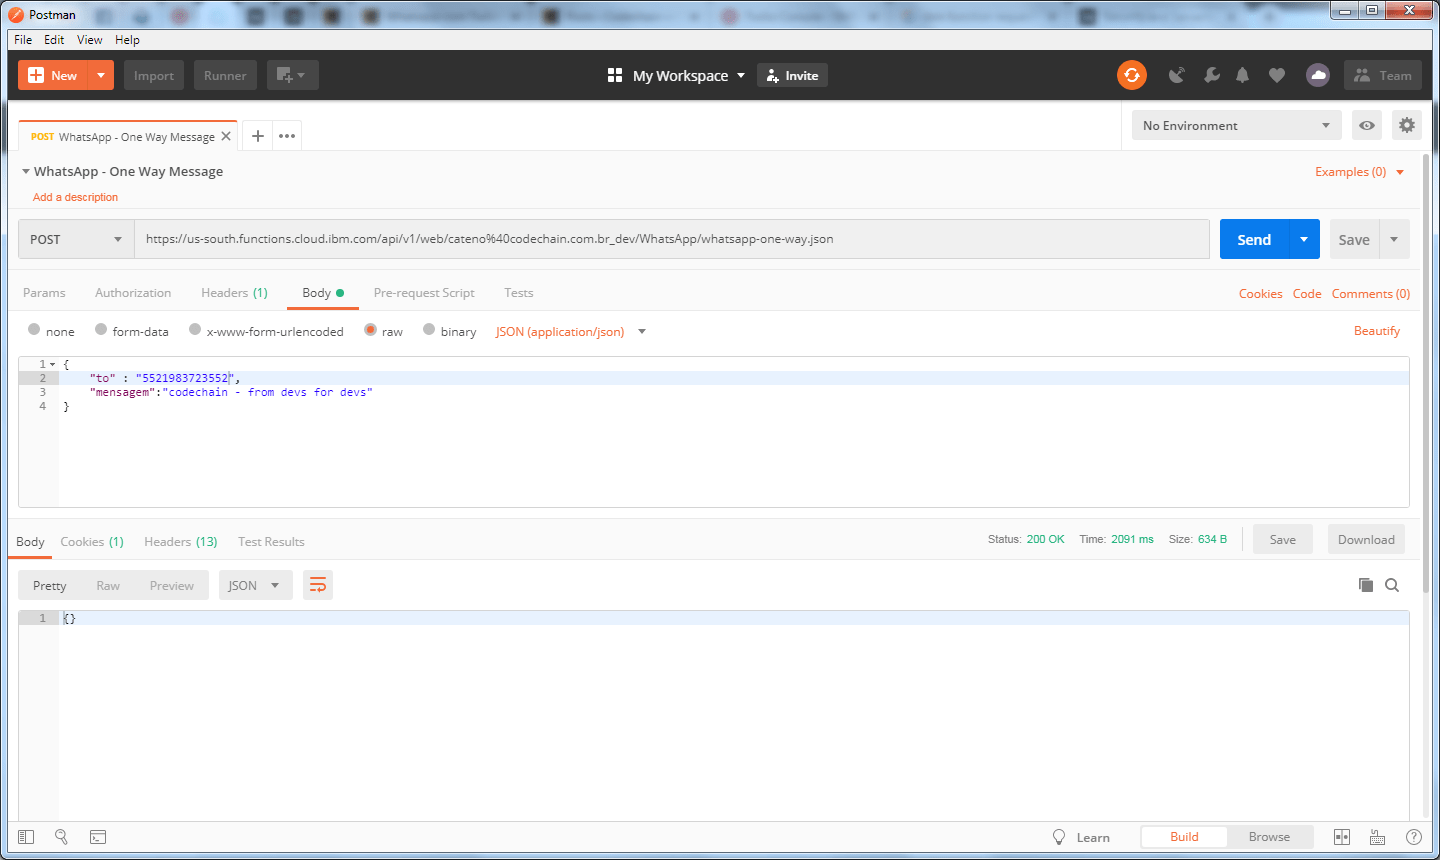Open the capture requests satellite icon

1177,75
